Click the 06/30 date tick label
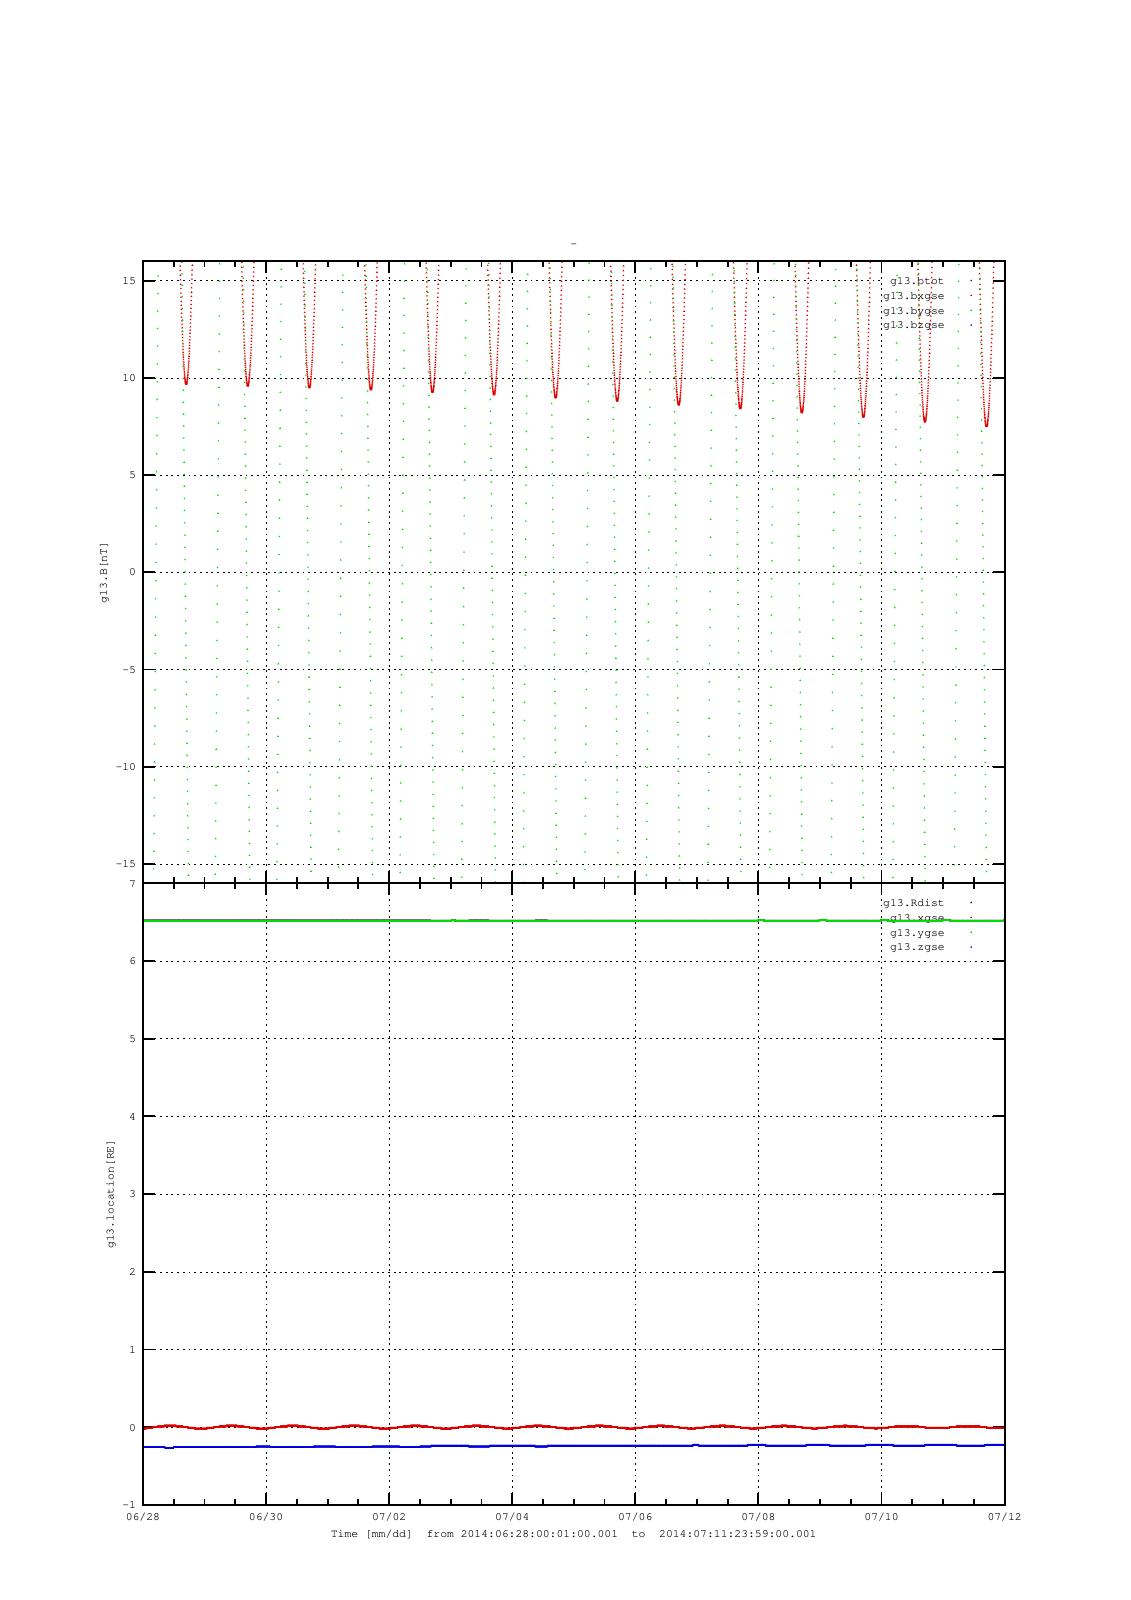 coord(266,1517)
